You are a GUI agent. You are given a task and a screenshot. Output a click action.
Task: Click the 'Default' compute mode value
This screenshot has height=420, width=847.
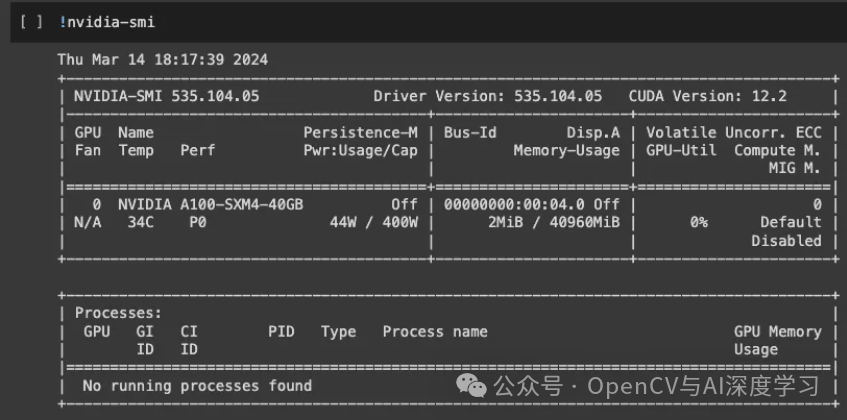coord(791,222)
